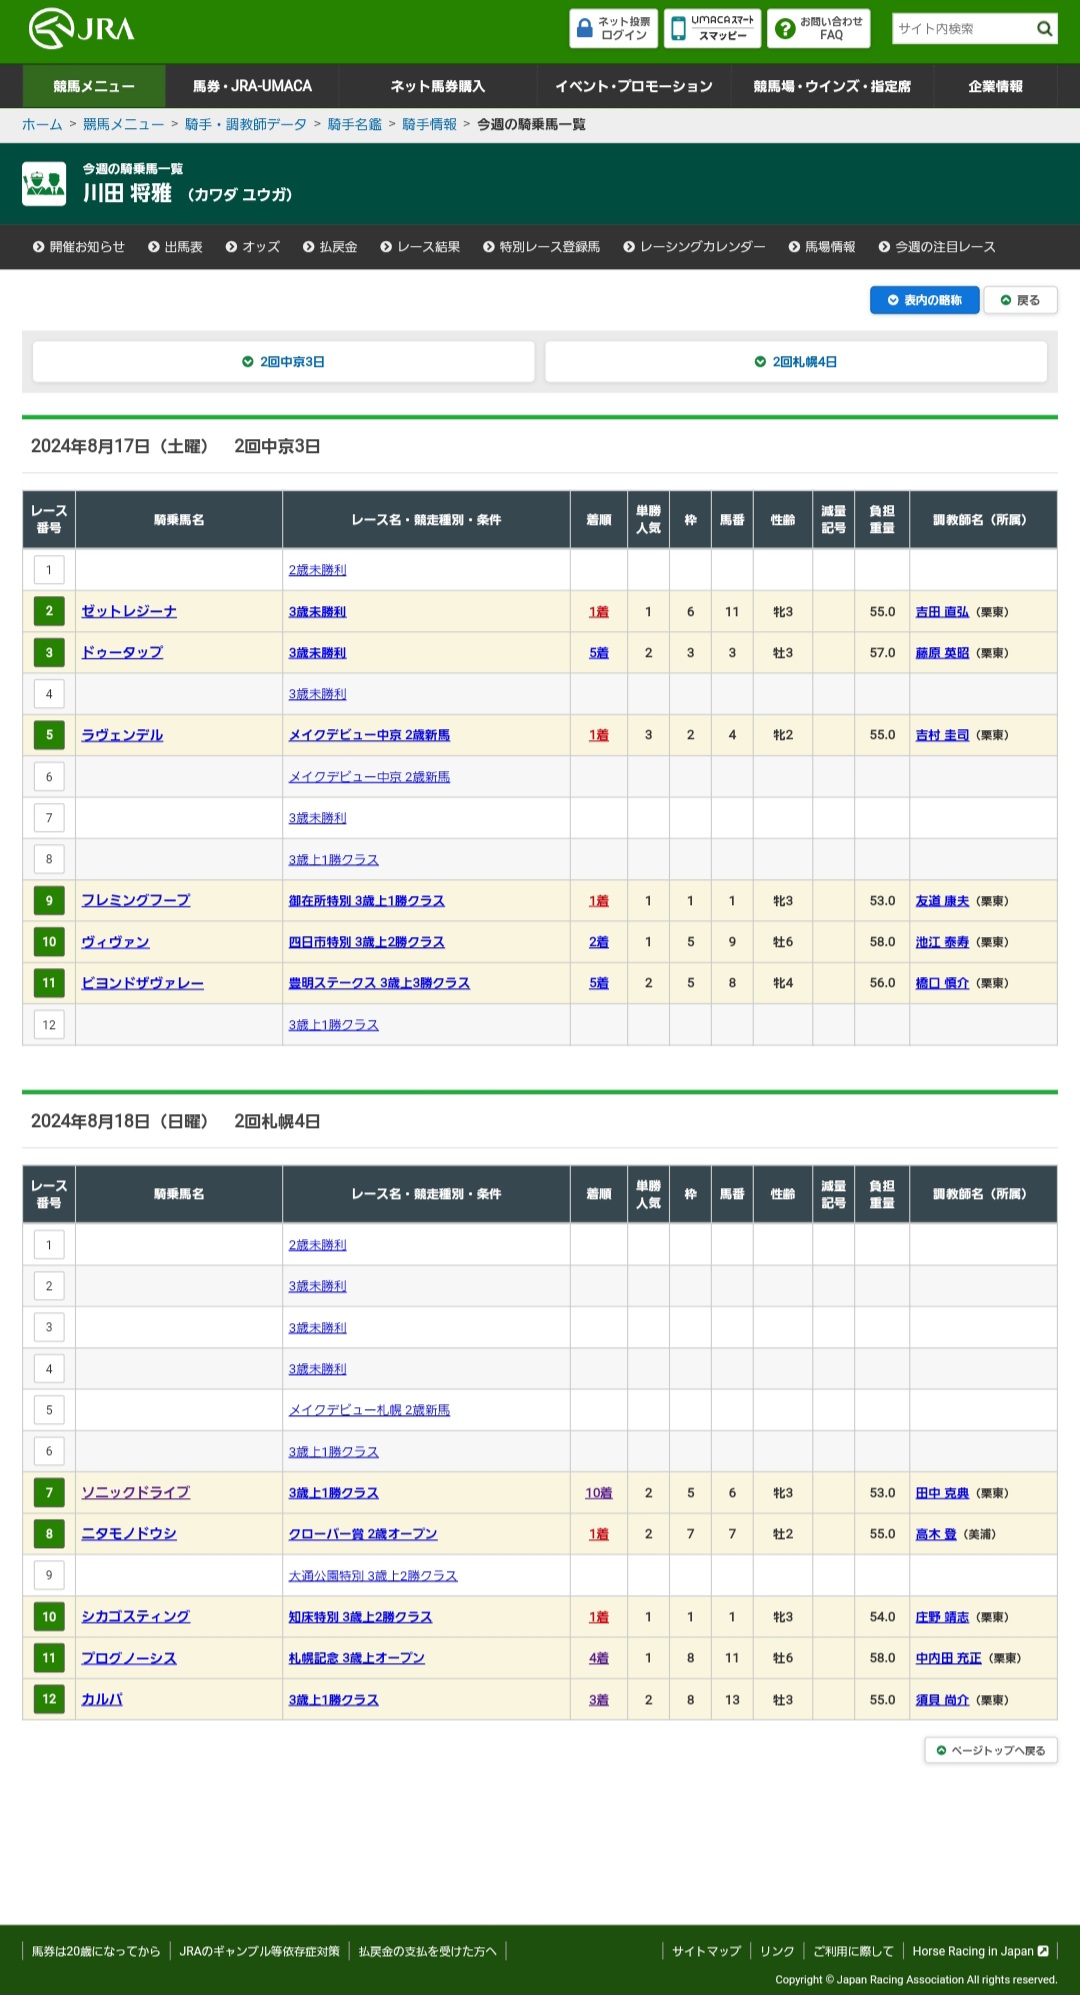1080x1995 pixels.
Task: Go to 騎手情報 breadcrumb link
Action: pos(429,124)
